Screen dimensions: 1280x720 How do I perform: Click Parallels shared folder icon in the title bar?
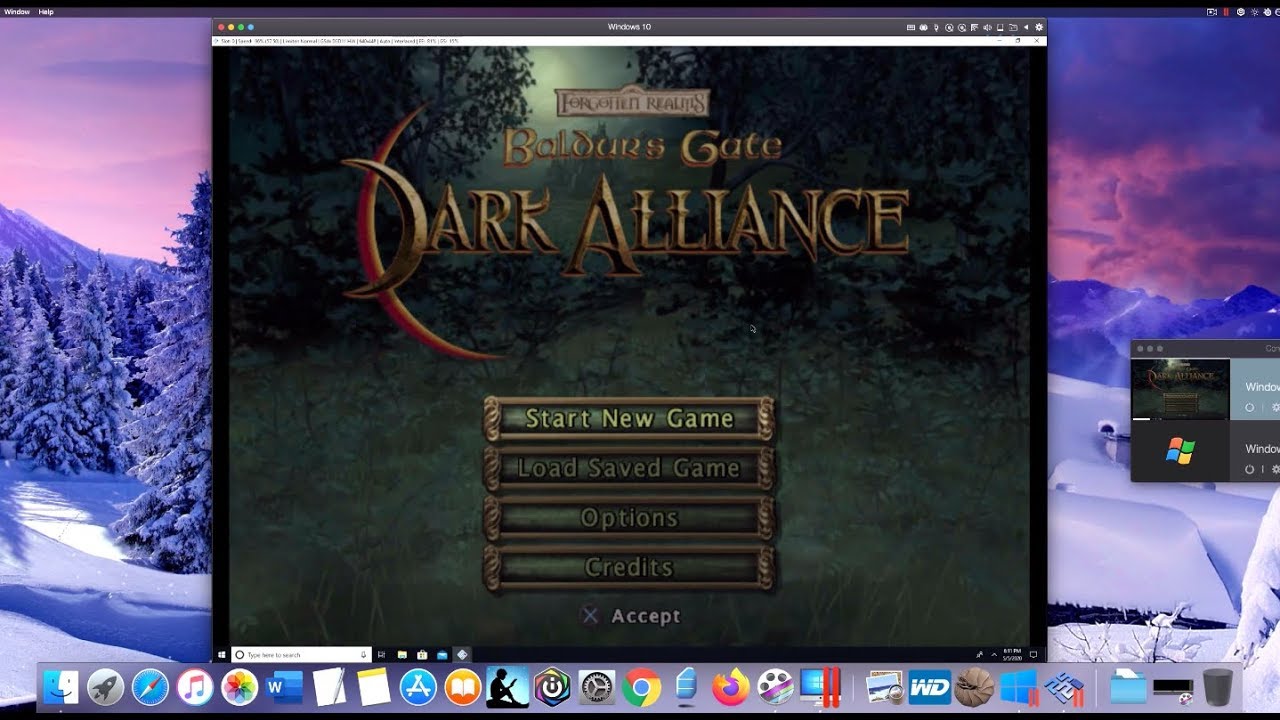1013,27
